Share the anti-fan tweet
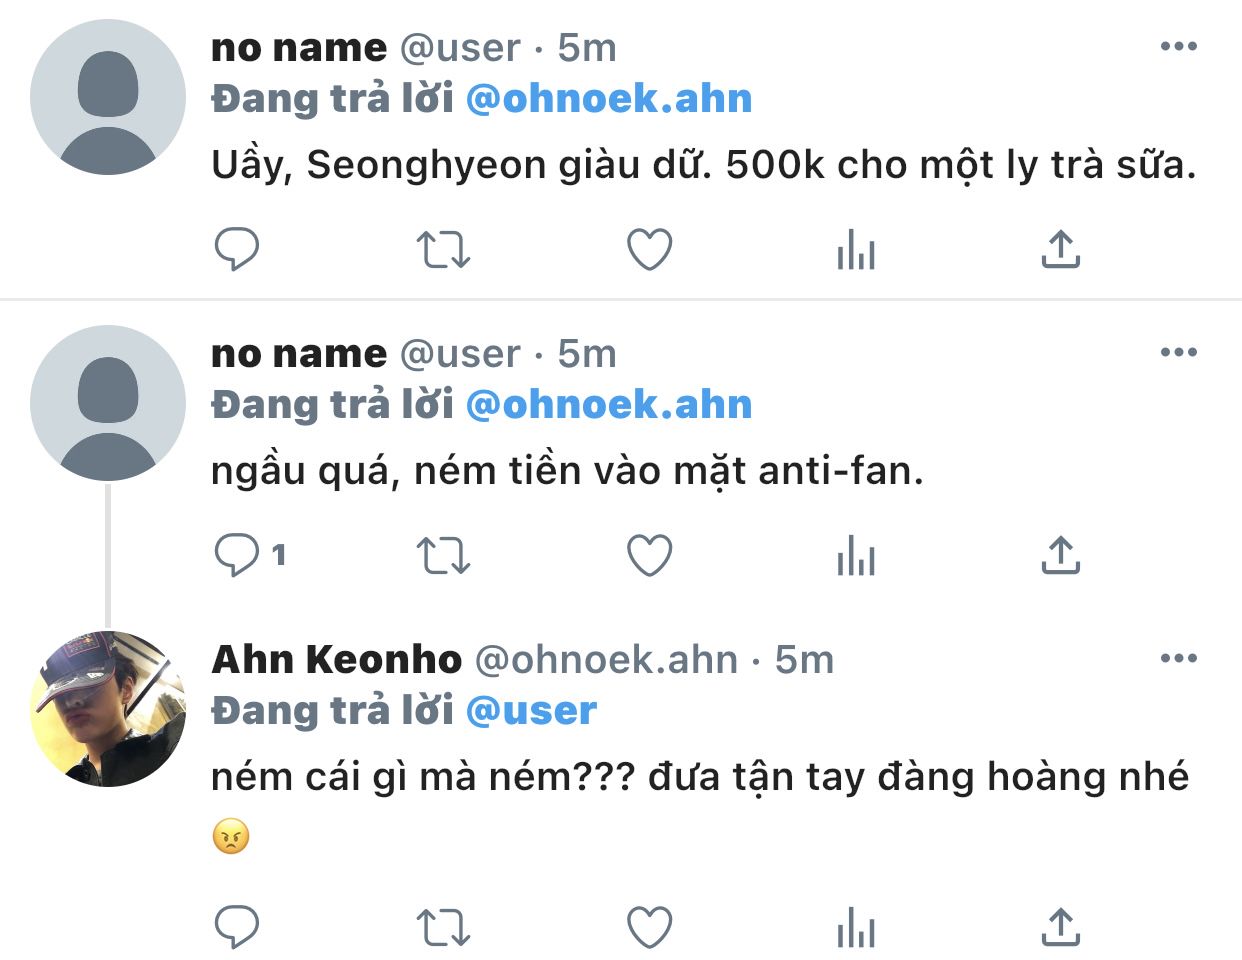The image size is (1242, 960). (1060, 556)
